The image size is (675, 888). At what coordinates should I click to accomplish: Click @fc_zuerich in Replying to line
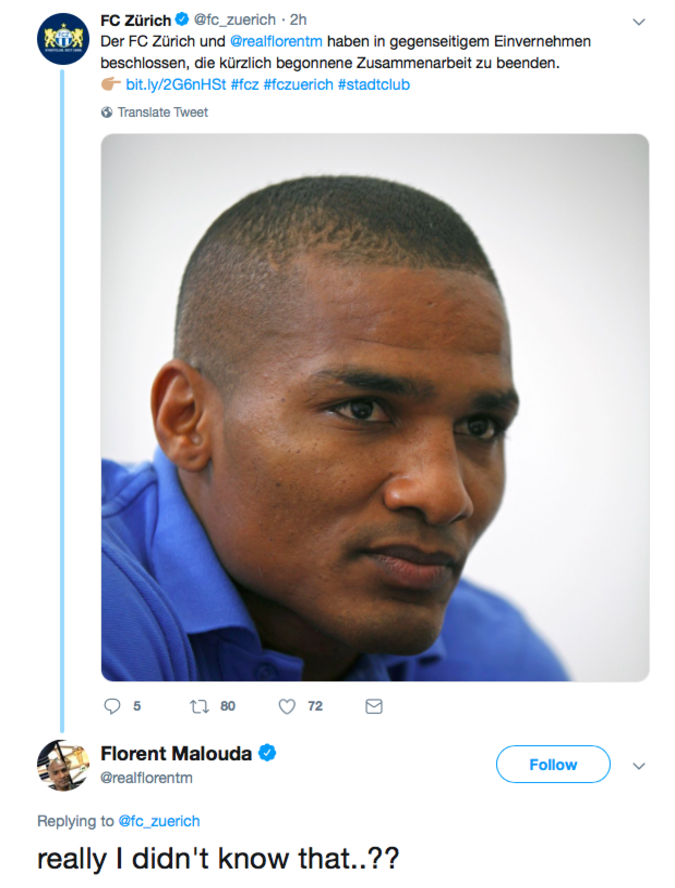[158, 821]
